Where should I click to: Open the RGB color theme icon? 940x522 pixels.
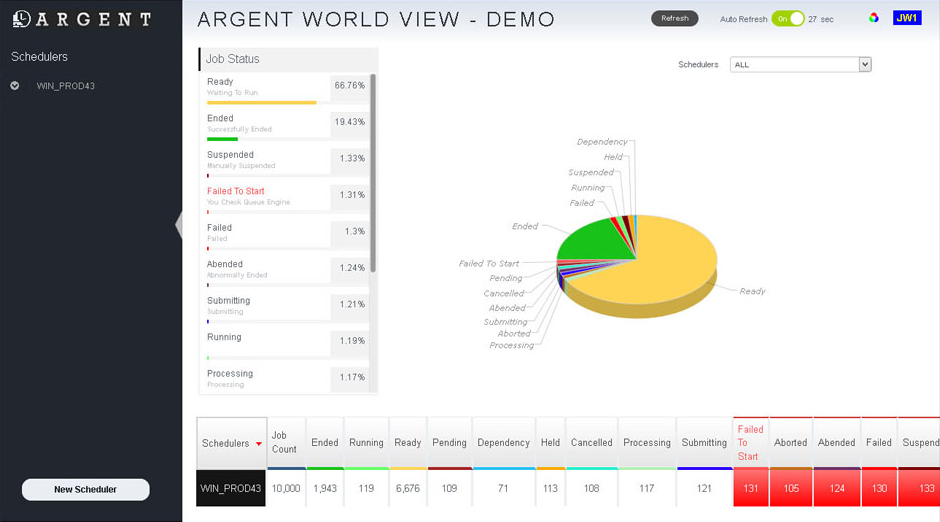873,18
